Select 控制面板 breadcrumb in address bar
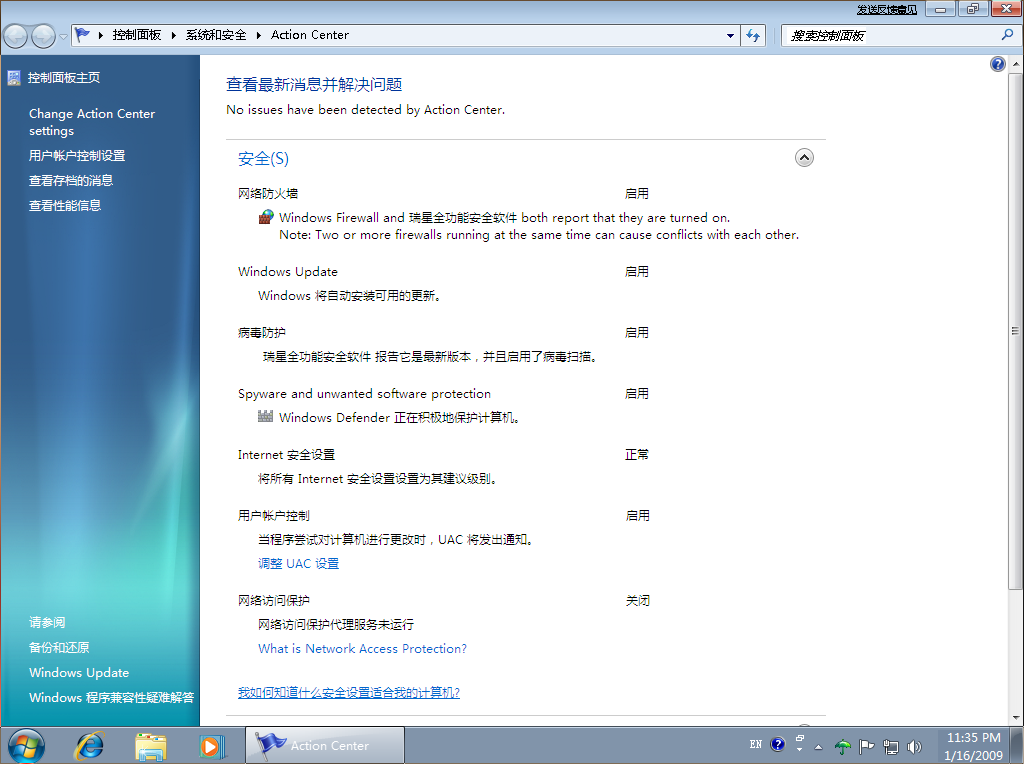The height and width of the screenshot is (764, 1024). pyautogui.click(x=136, y=35)
